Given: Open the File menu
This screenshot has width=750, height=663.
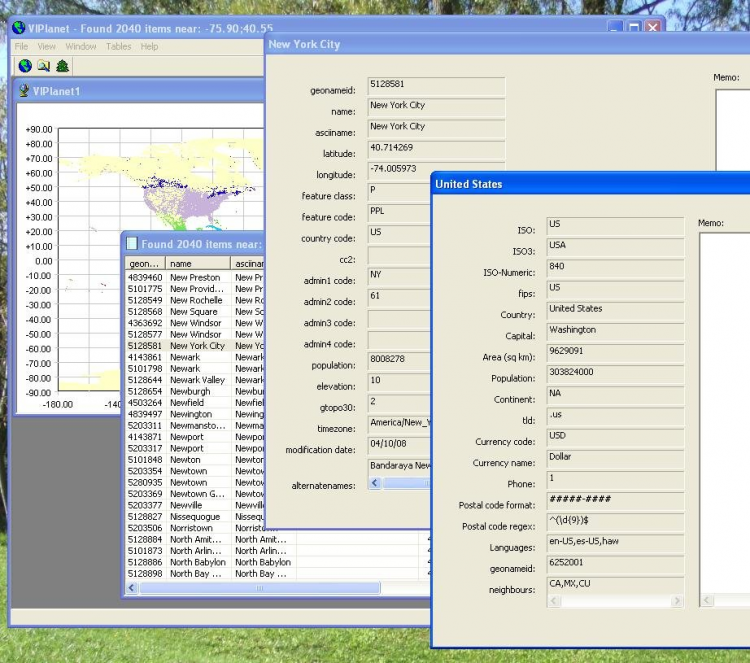Looking at the screenshot, I should 21,46.
